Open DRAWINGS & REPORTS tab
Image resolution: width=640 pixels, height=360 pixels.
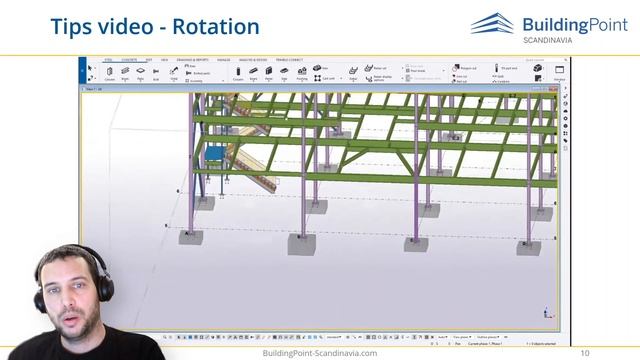click(x=192, y=60)
